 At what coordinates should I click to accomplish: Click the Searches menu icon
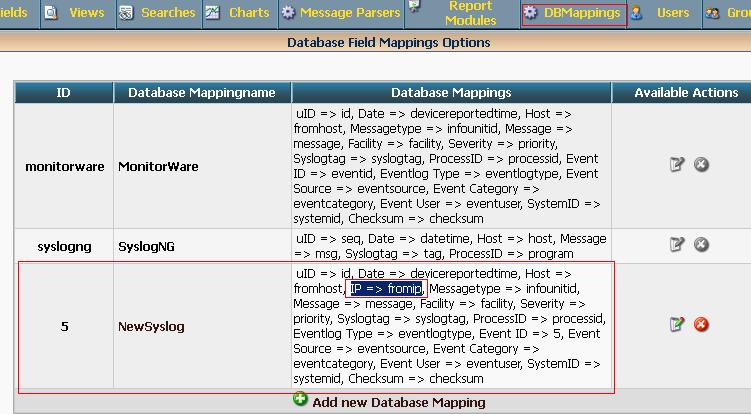[126, 12]
